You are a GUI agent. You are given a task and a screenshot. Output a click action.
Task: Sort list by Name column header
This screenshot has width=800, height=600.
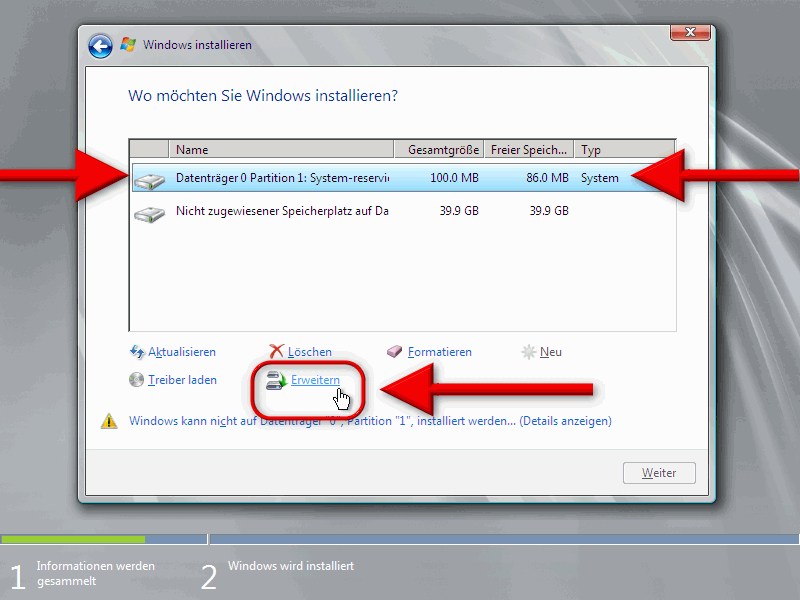(282, 150)
